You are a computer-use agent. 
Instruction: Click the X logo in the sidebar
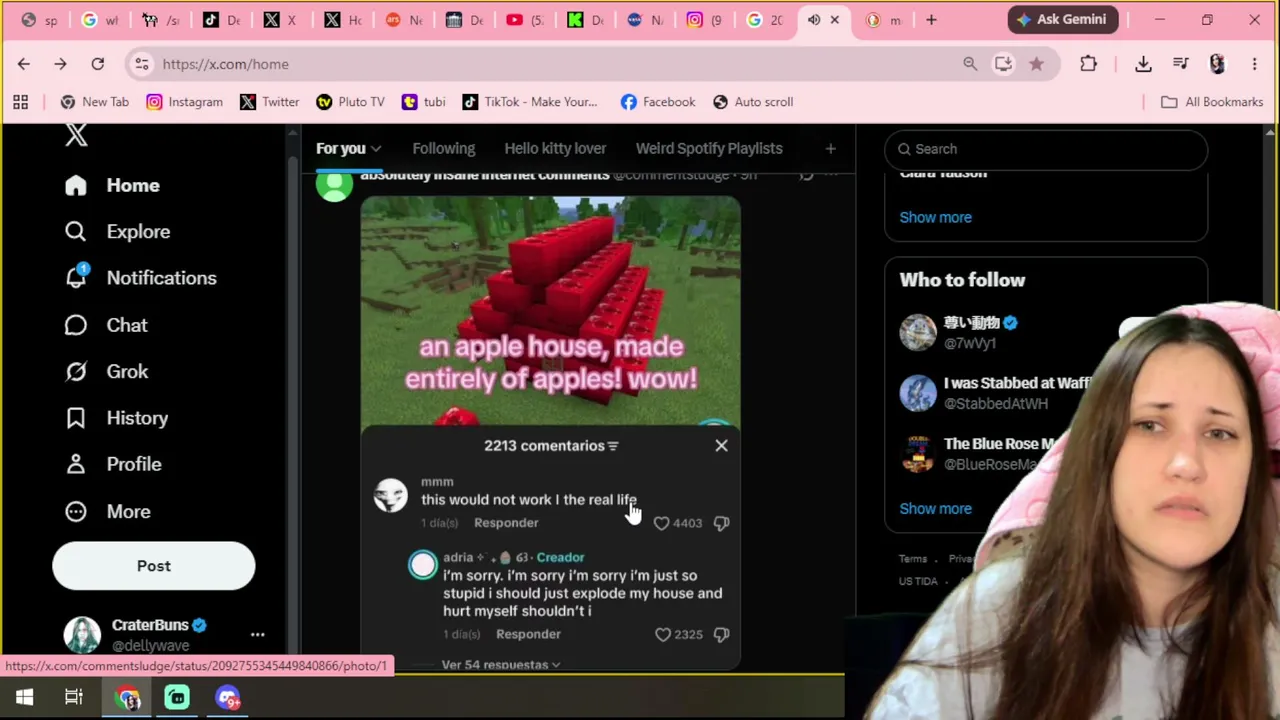click(76, 136)
